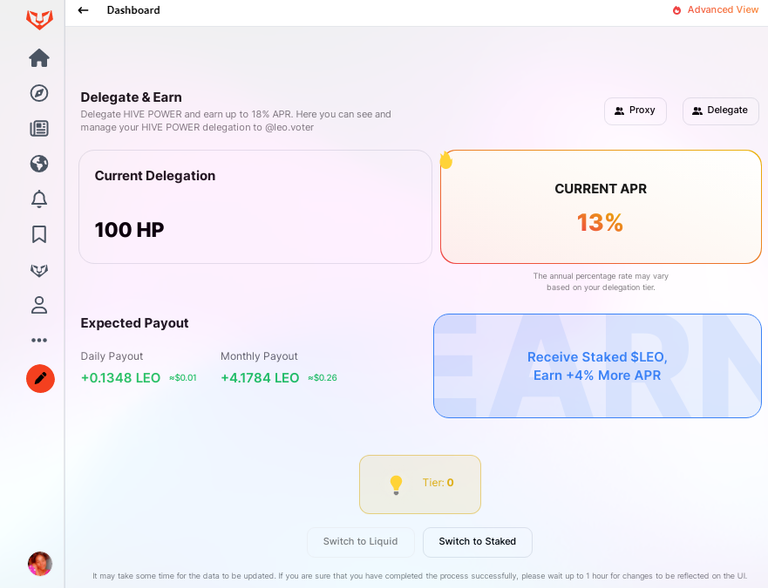
Task: Click the Receive Staked $LEO banner
Action: [x=598, y=366]
